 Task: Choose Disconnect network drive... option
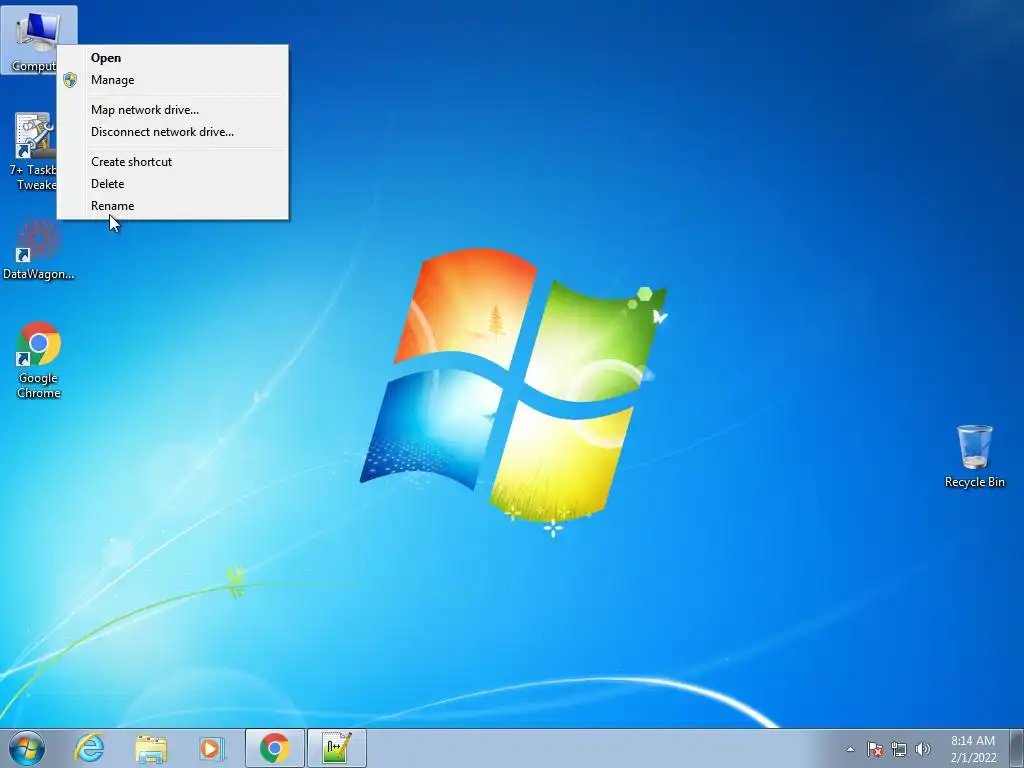coord(172,132)
